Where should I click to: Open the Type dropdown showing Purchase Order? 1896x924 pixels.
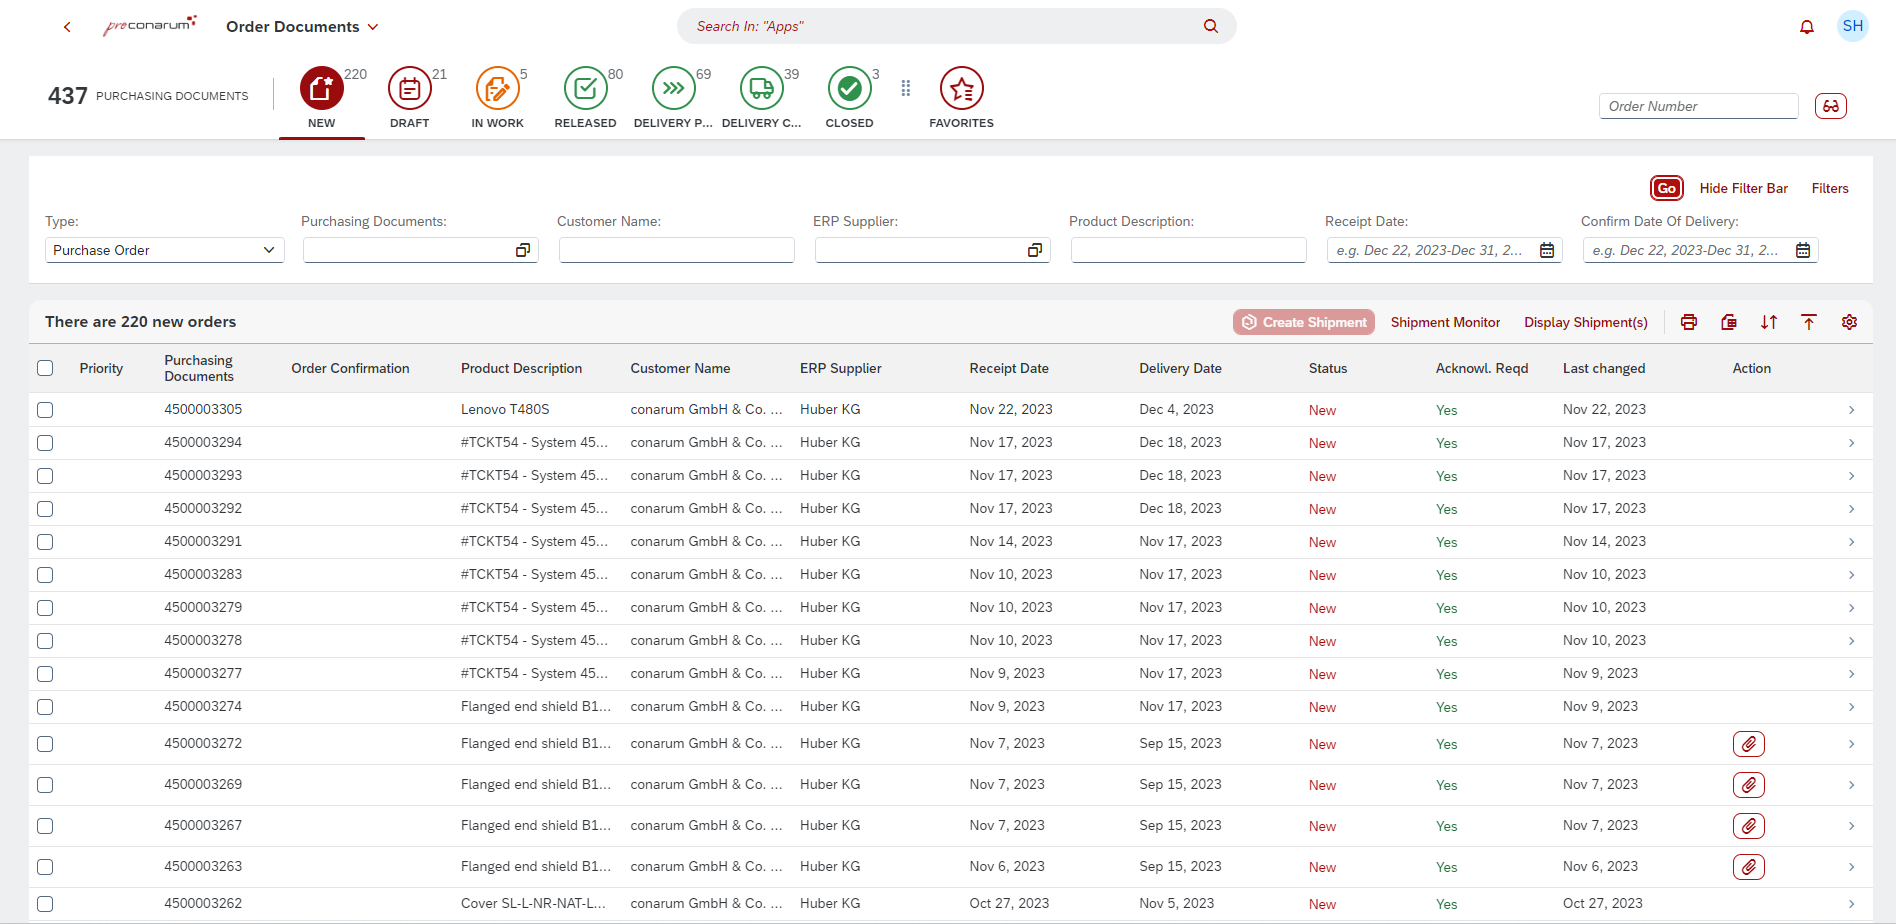[x=163, y=249]
